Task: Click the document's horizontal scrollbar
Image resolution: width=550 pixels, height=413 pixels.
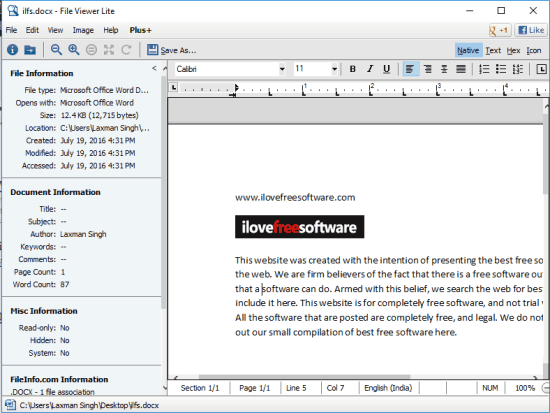Action: click(x=304, y=377)
